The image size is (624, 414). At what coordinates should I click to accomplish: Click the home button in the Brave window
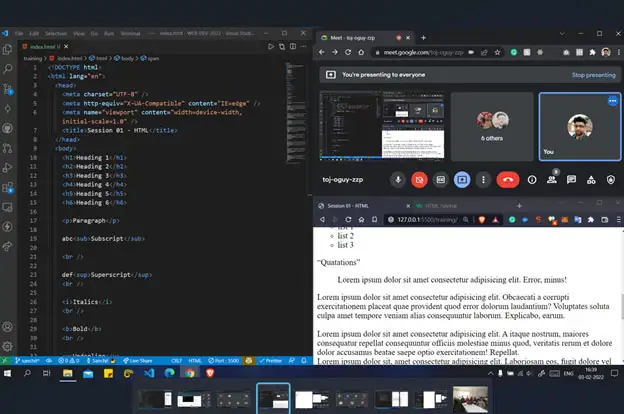click(x=361, y=220)
